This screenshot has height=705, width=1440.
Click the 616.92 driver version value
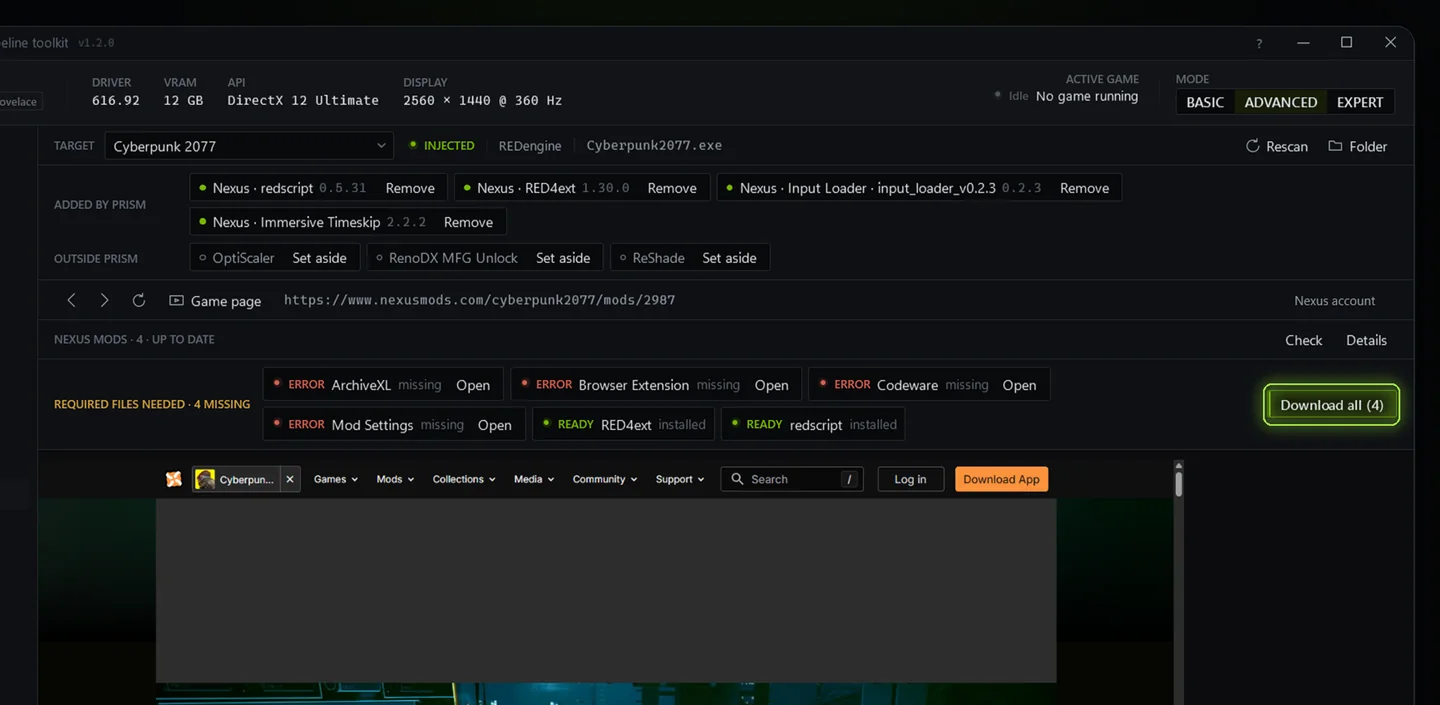pos(116,100)
